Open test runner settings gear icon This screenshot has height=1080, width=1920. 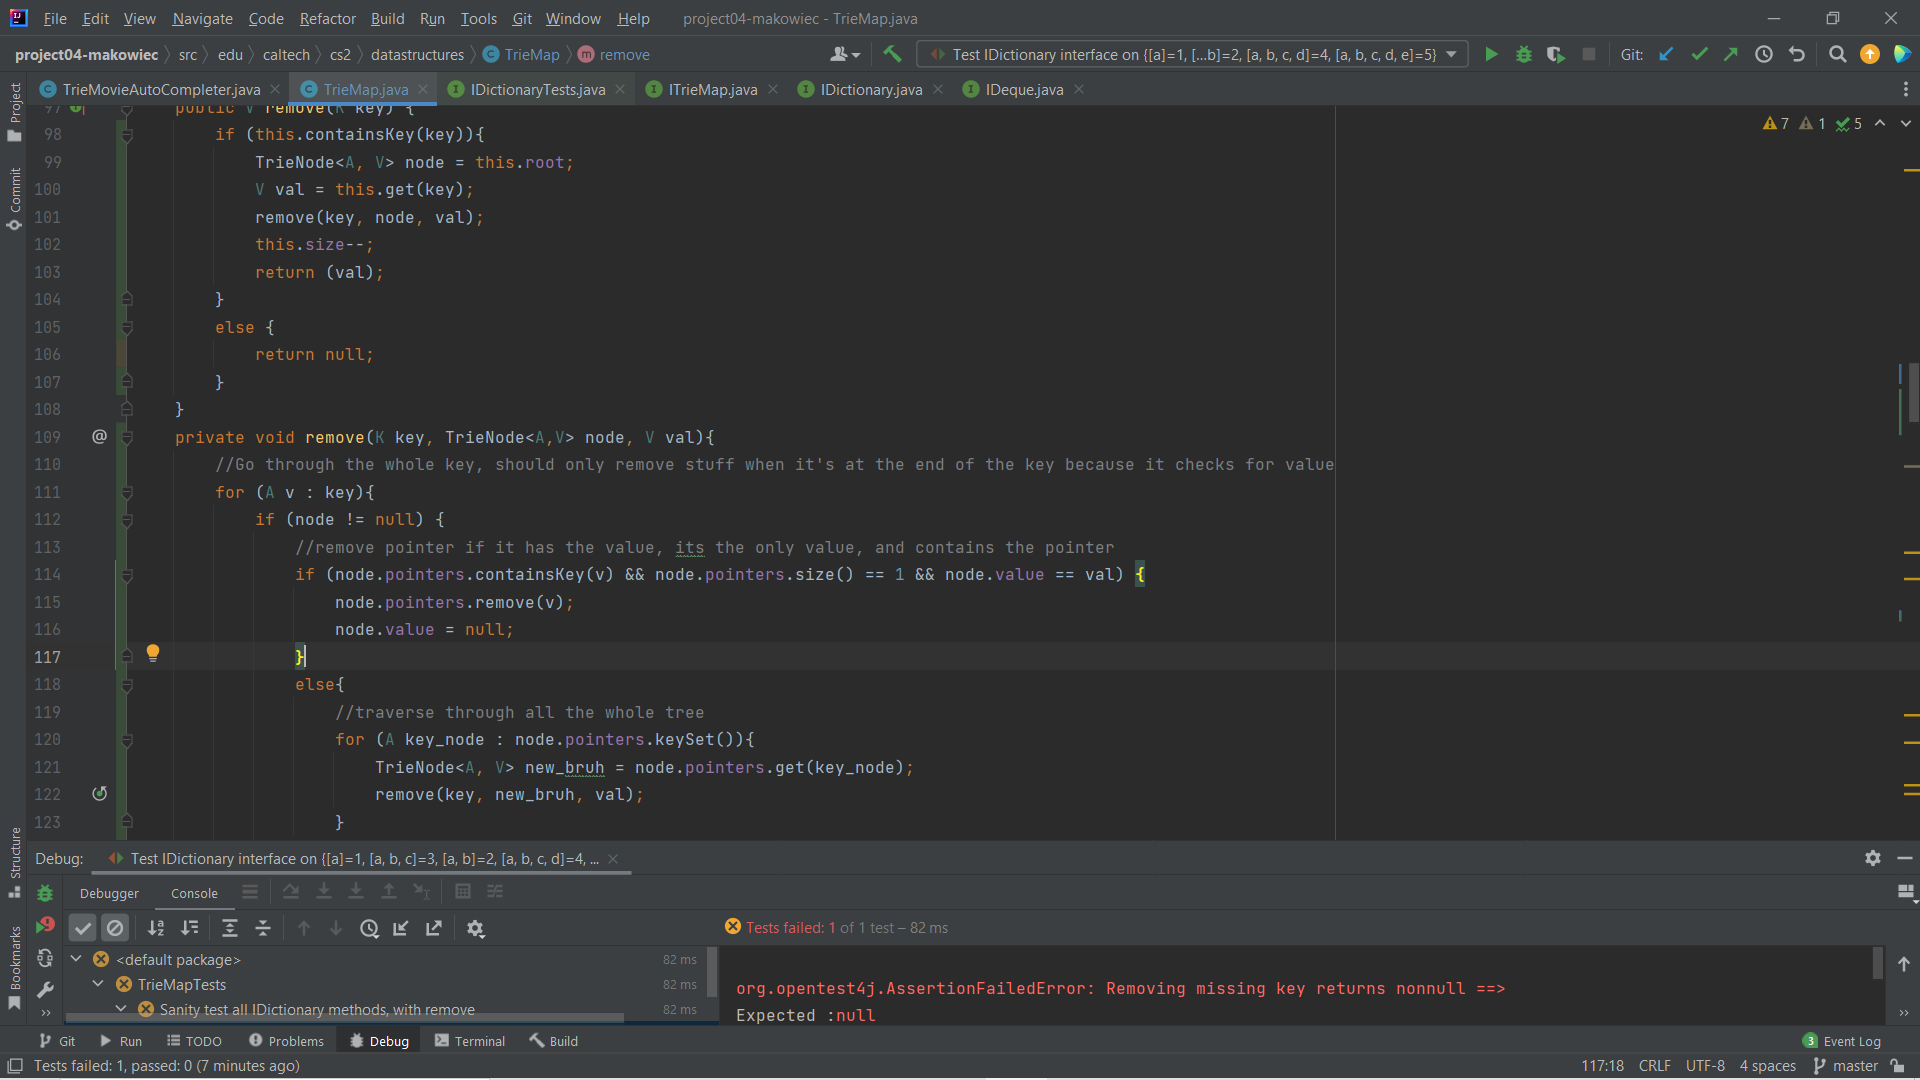tap(475, 929)
